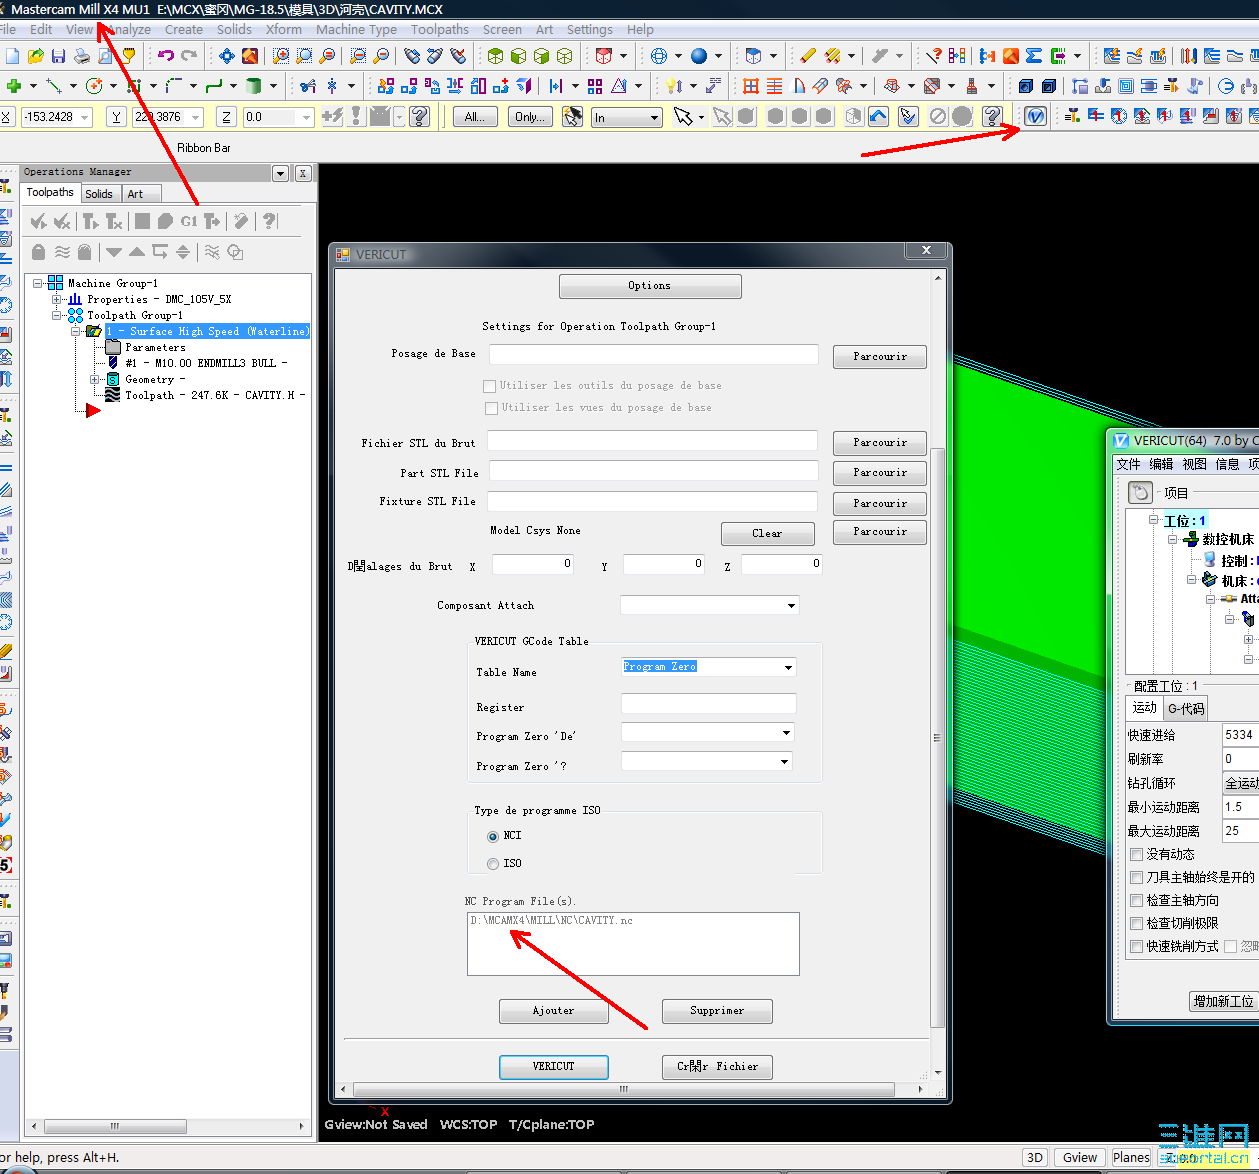
Task: Click the G1 post operations icon
Action: [189, 221]
